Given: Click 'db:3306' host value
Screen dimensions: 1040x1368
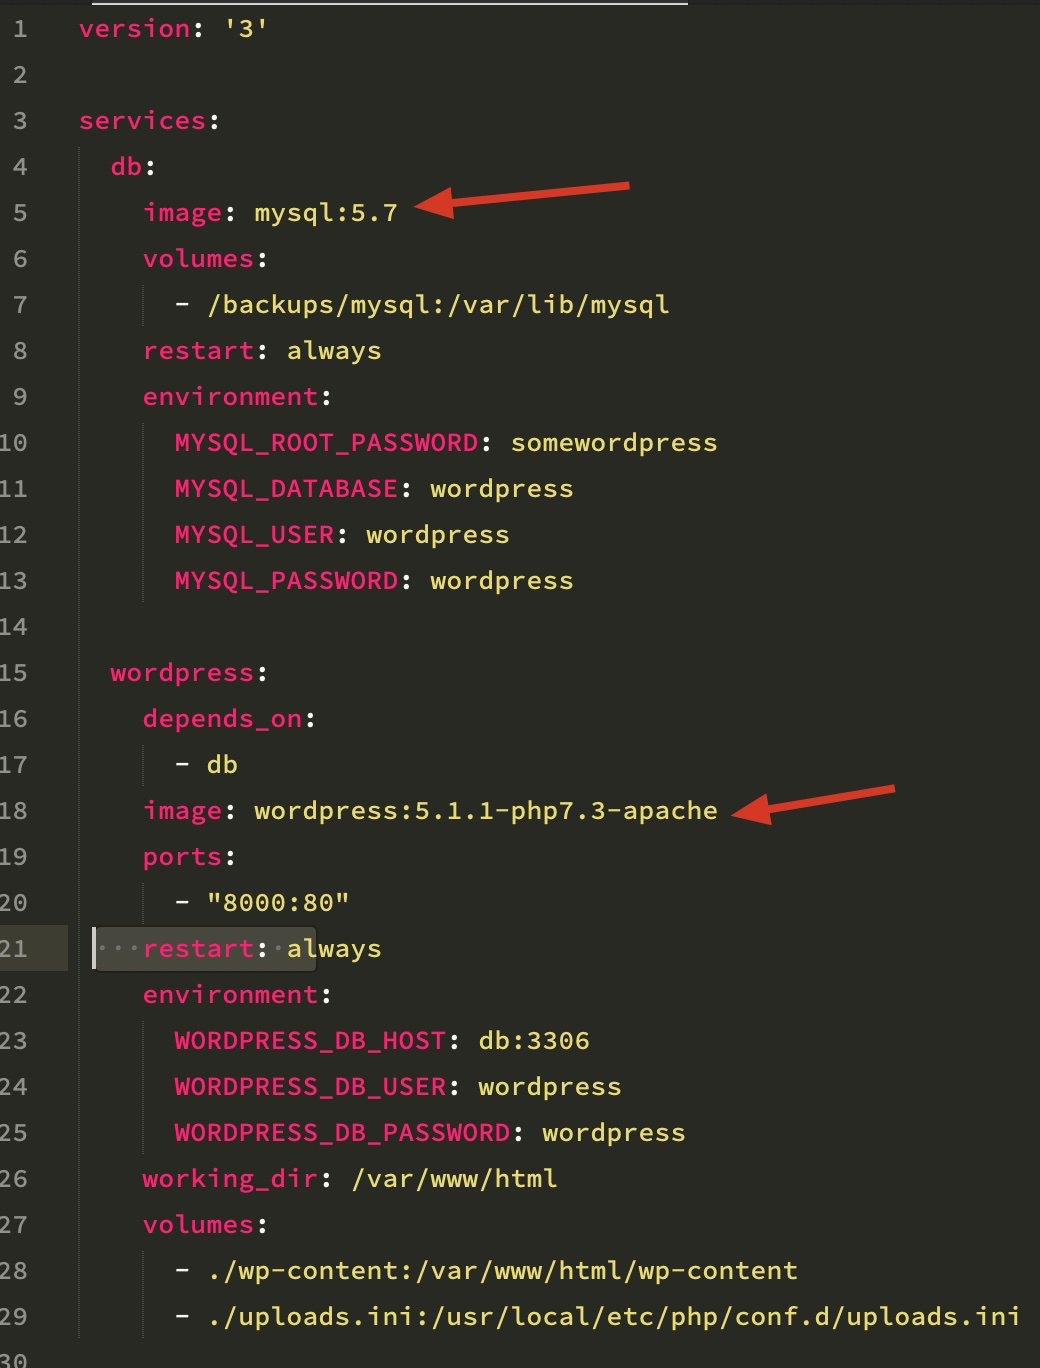Looking at the screenshot, I should click(534, 1041).
